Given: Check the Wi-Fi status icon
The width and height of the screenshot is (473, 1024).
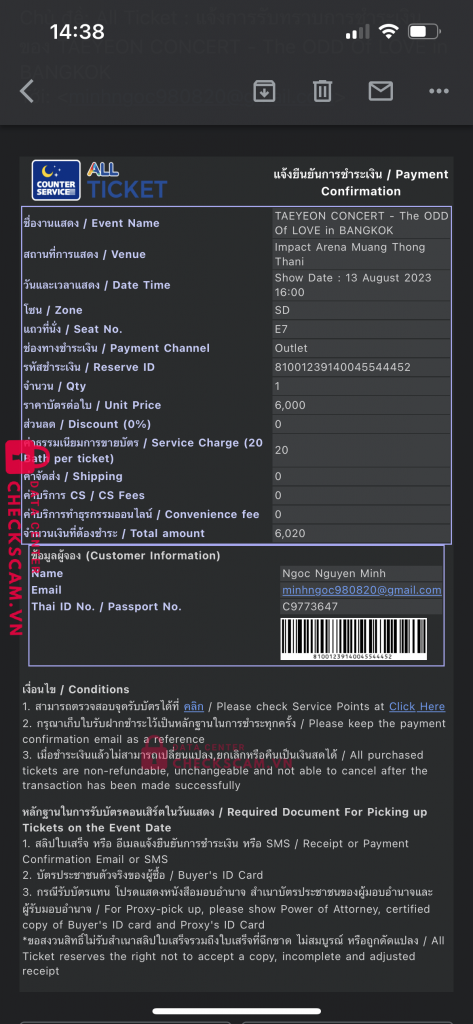Looking at the screenshot, I should (x=390, y=31).
